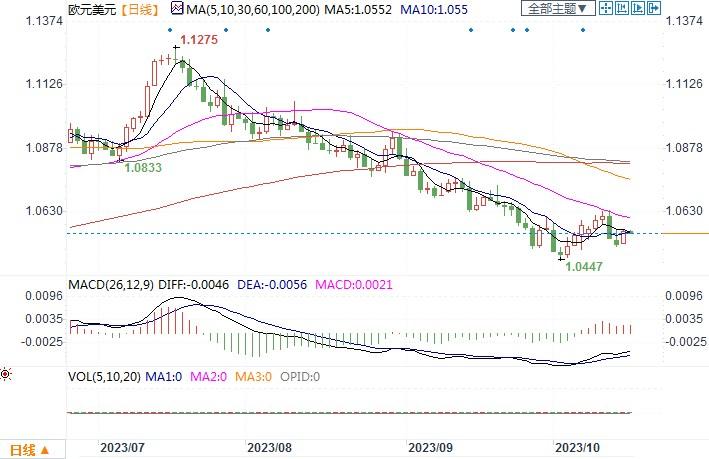Screen dimensions: 709x459
Task: Click the orange 日线 label in header
Action: (x=141, y=9)
